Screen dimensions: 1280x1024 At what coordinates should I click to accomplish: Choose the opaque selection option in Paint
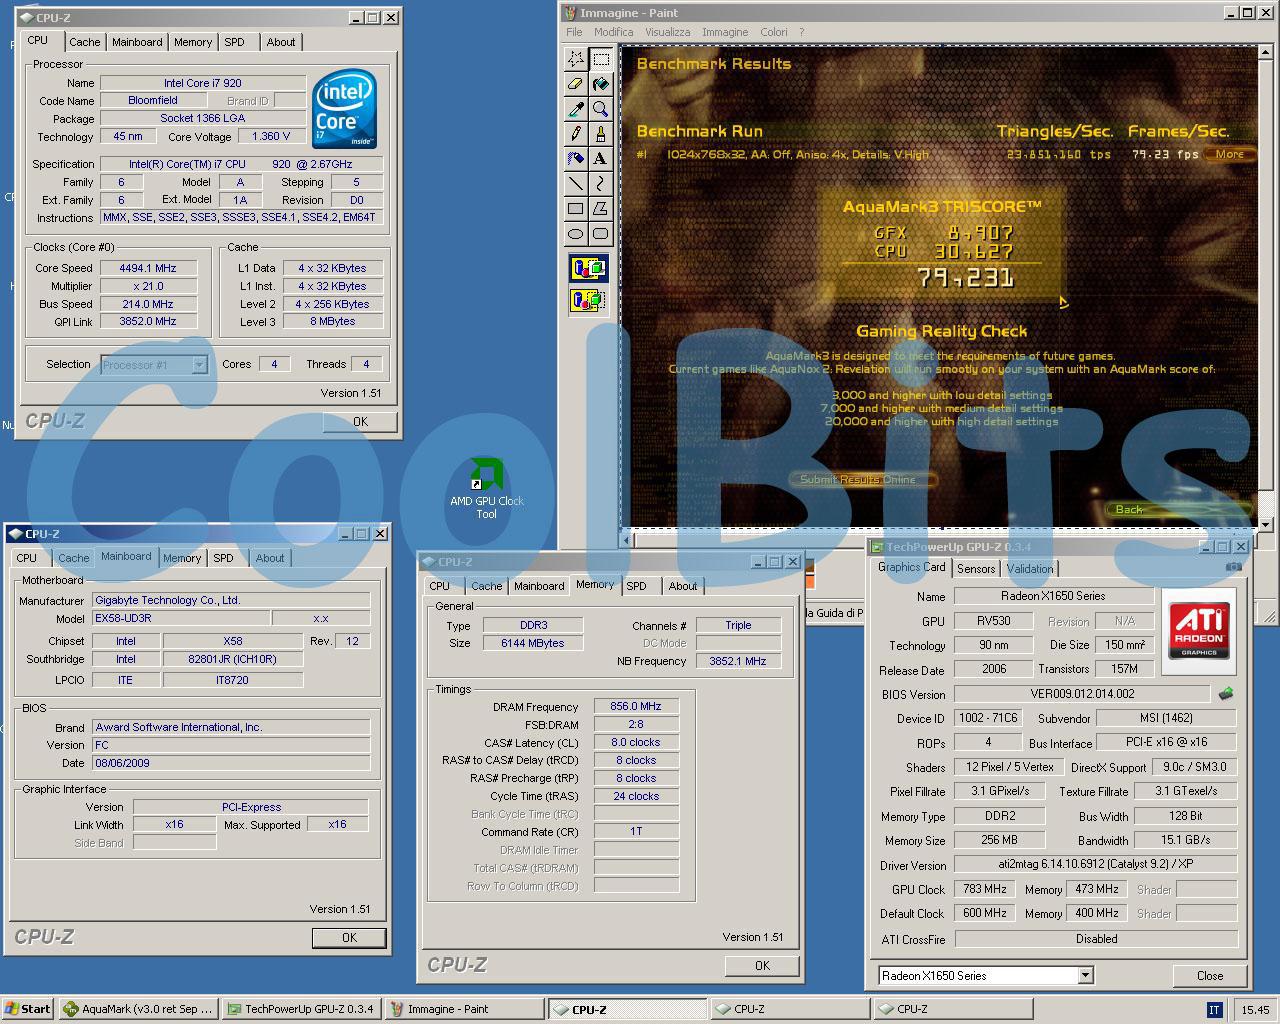click(x=588, y=268)
